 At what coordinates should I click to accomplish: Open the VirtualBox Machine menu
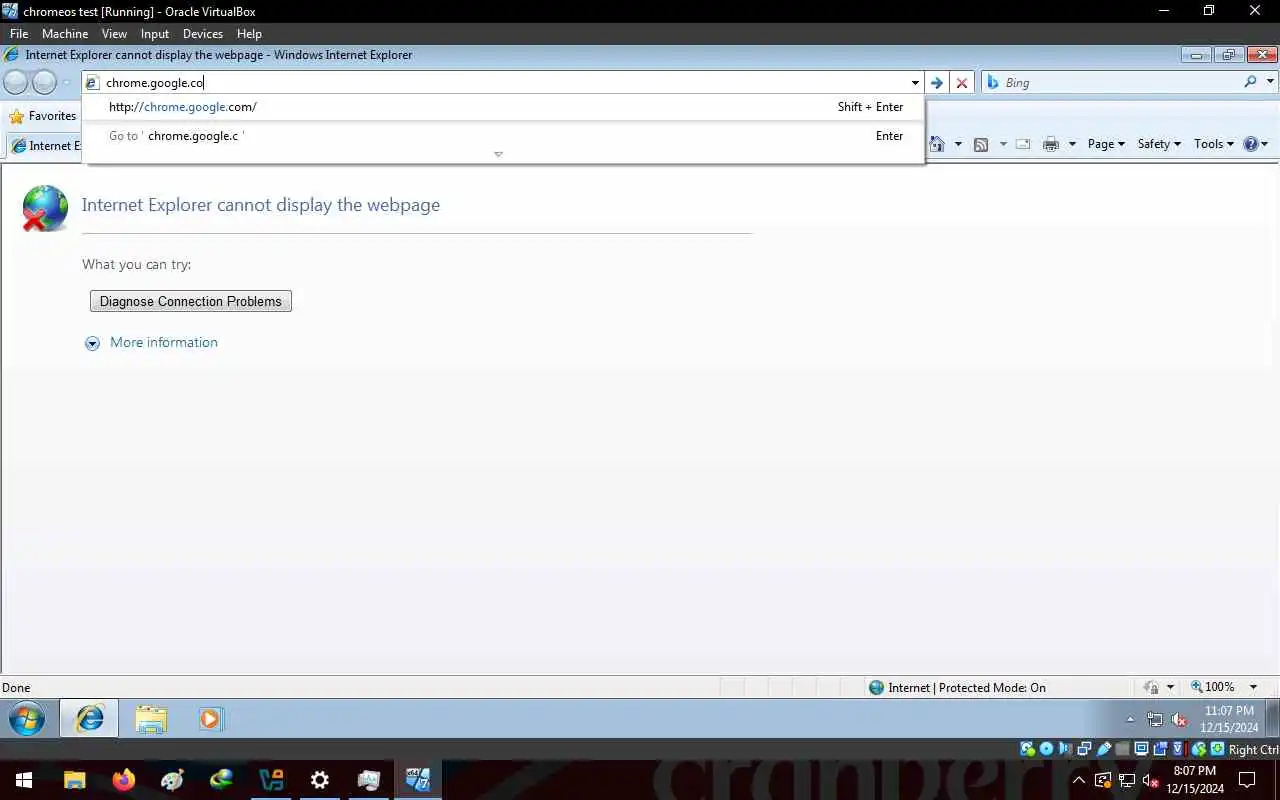[x=65, y=33]
